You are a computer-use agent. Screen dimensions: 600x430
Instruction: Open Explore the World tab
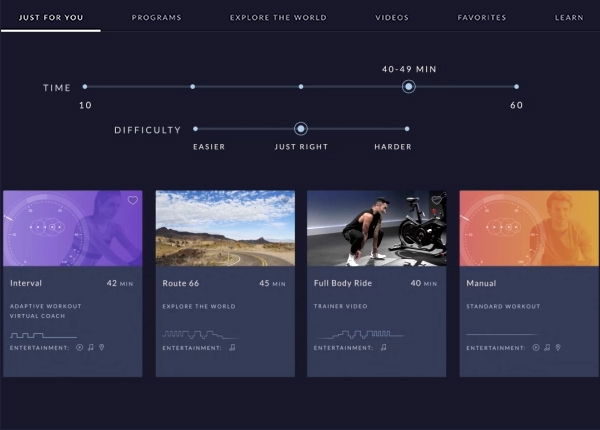[278, 18]
